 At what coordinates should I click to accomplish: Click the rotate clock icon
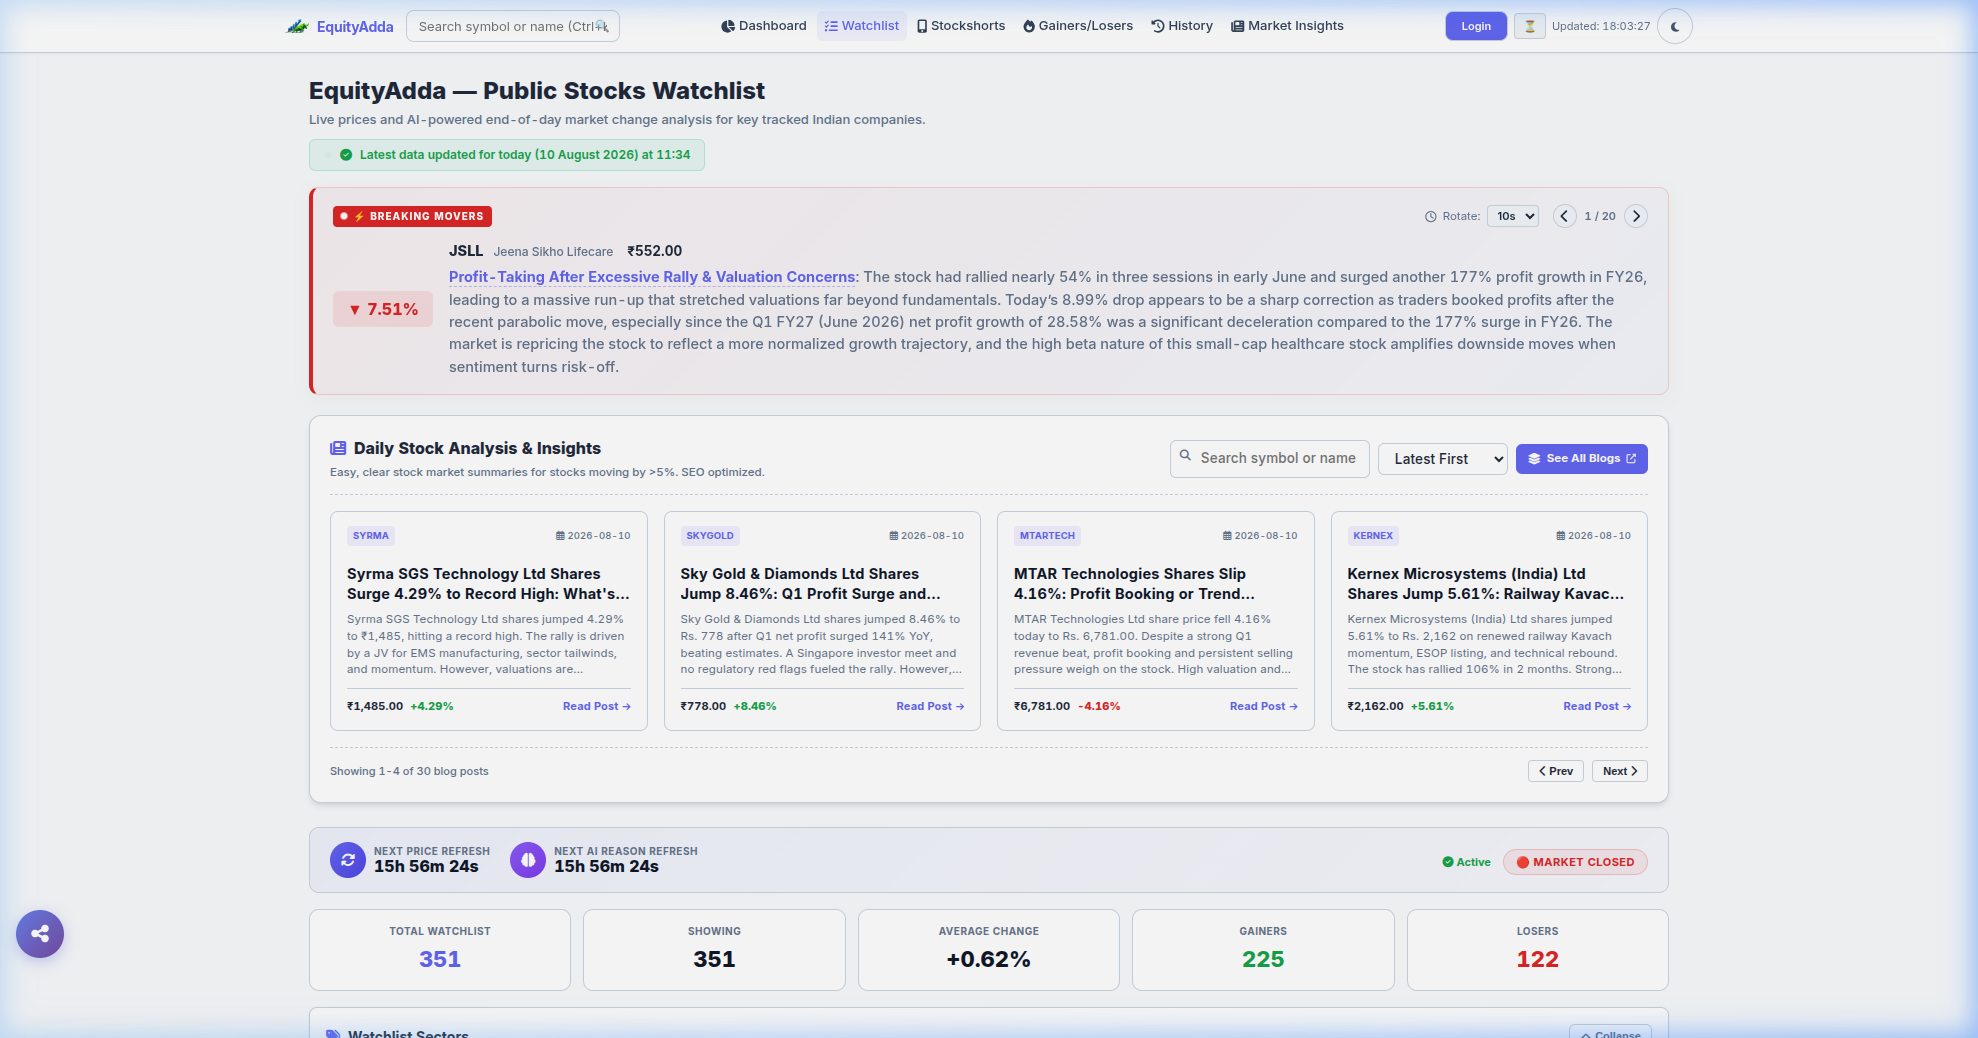pyautogui.click(x=1430, y=216)
